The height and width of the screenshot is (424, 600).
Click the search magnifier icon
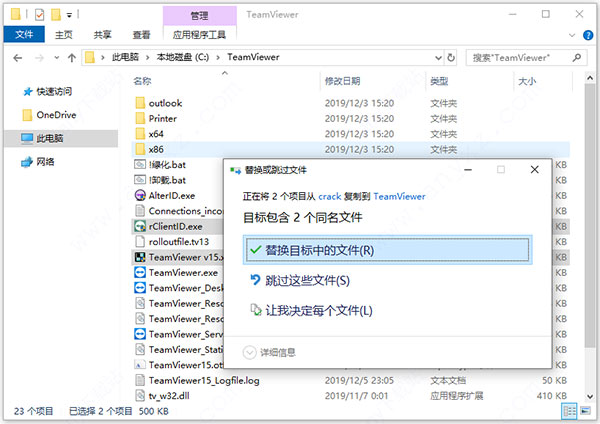tap(577, 58)
